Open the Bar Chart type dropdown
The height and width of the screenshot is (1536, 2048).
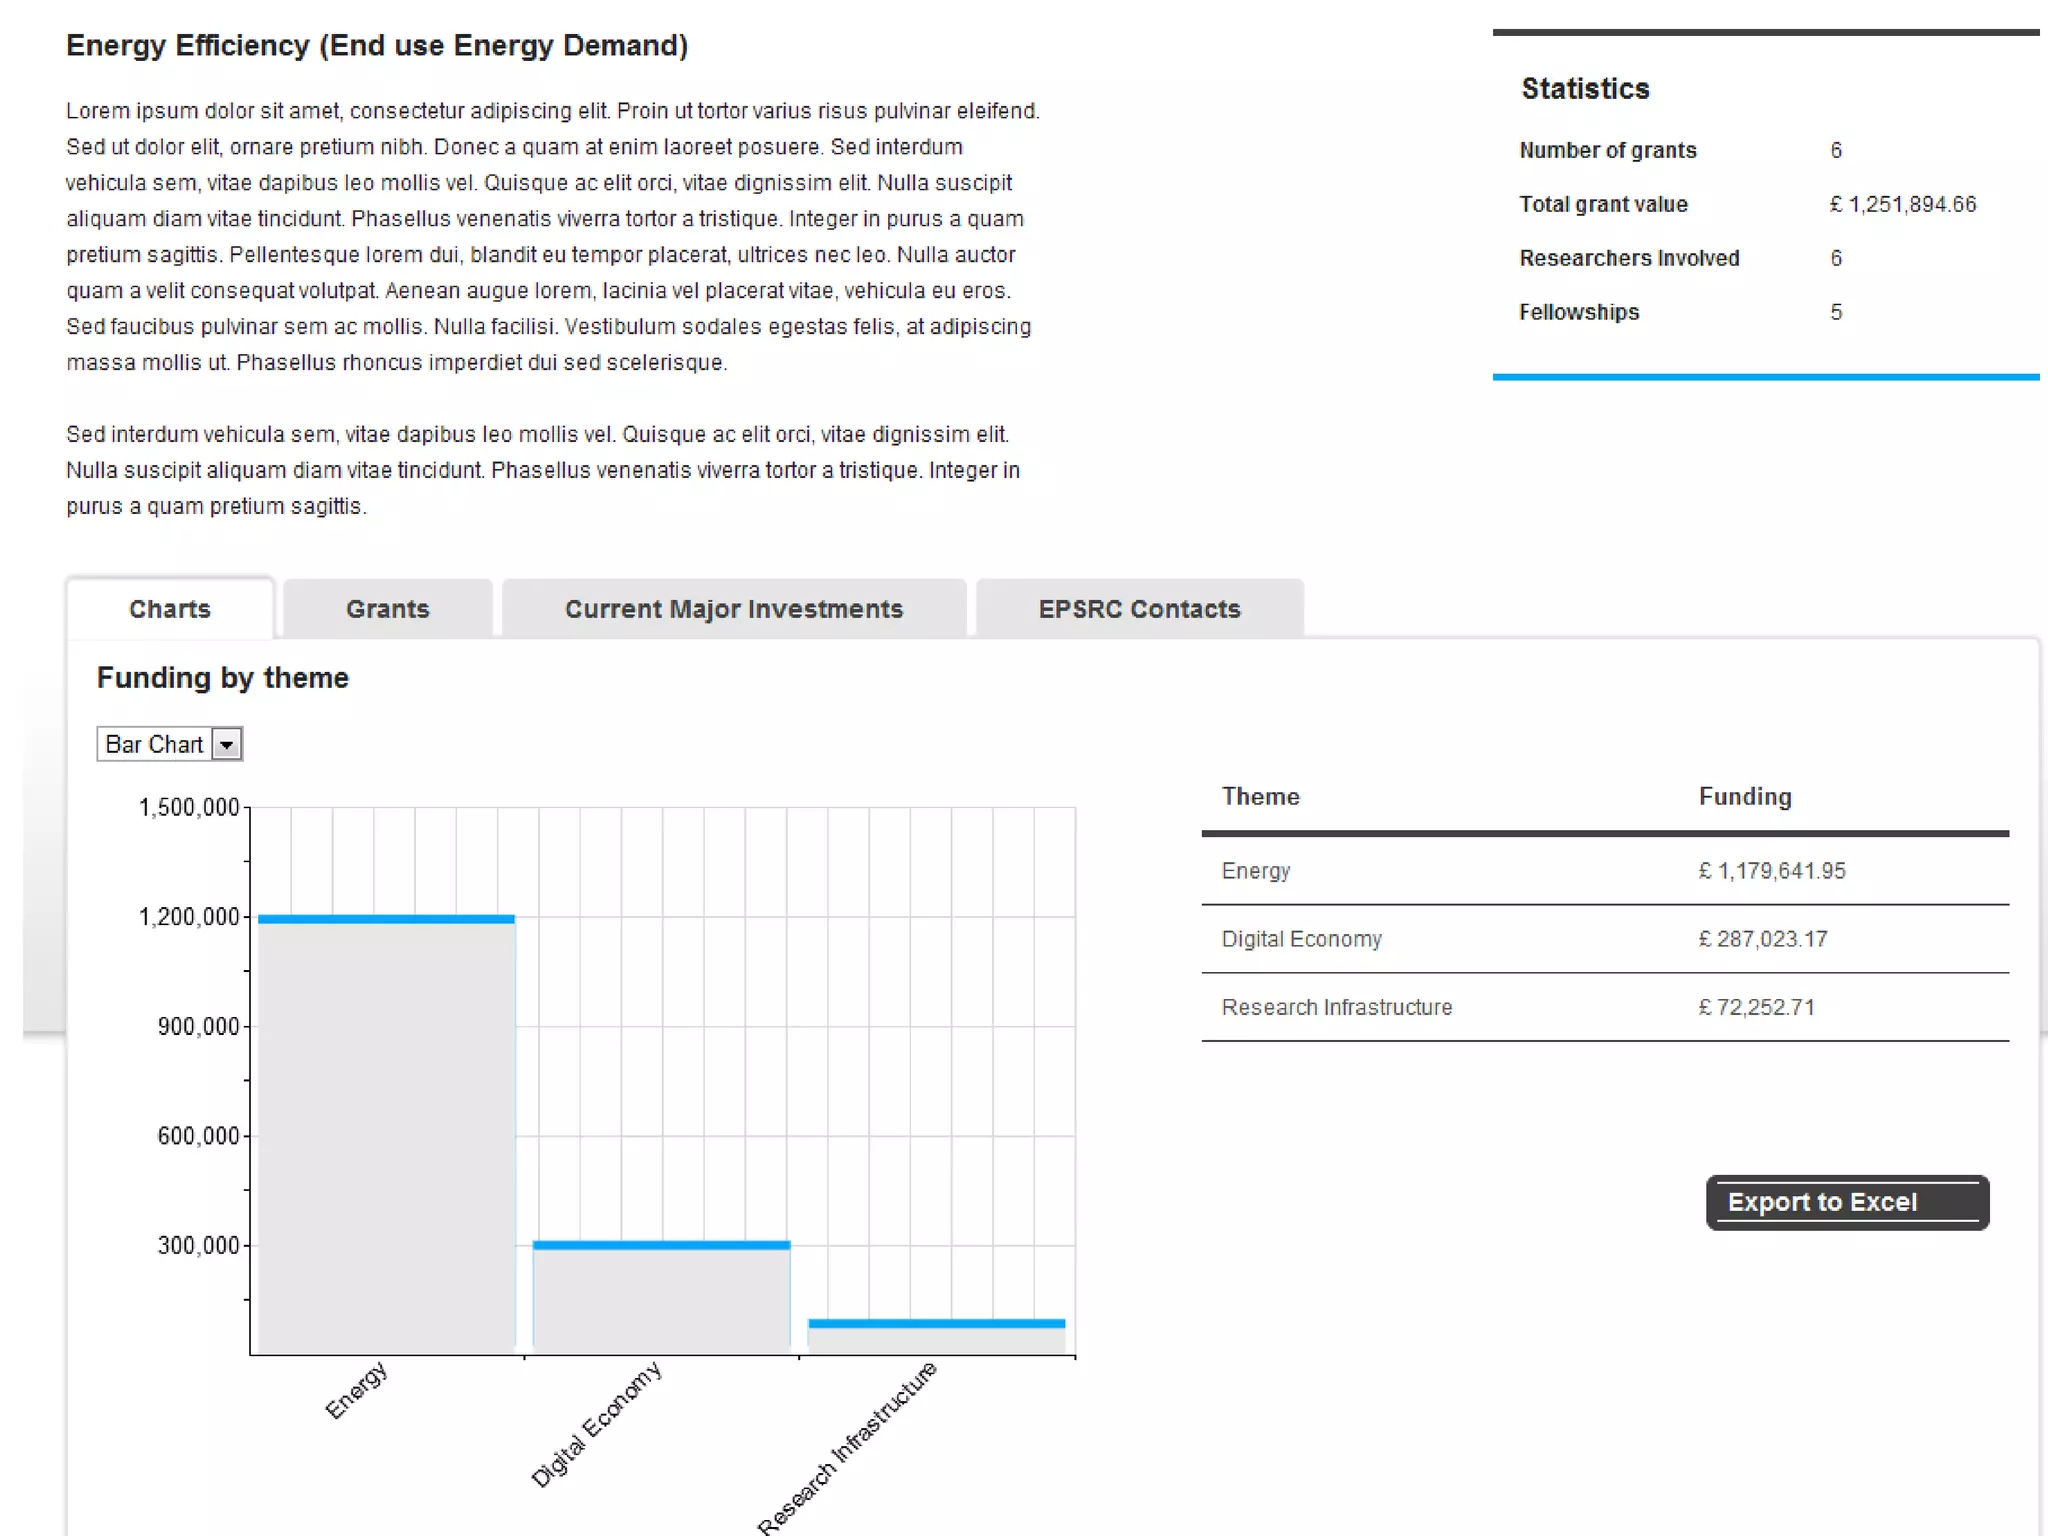pos(170,744)
